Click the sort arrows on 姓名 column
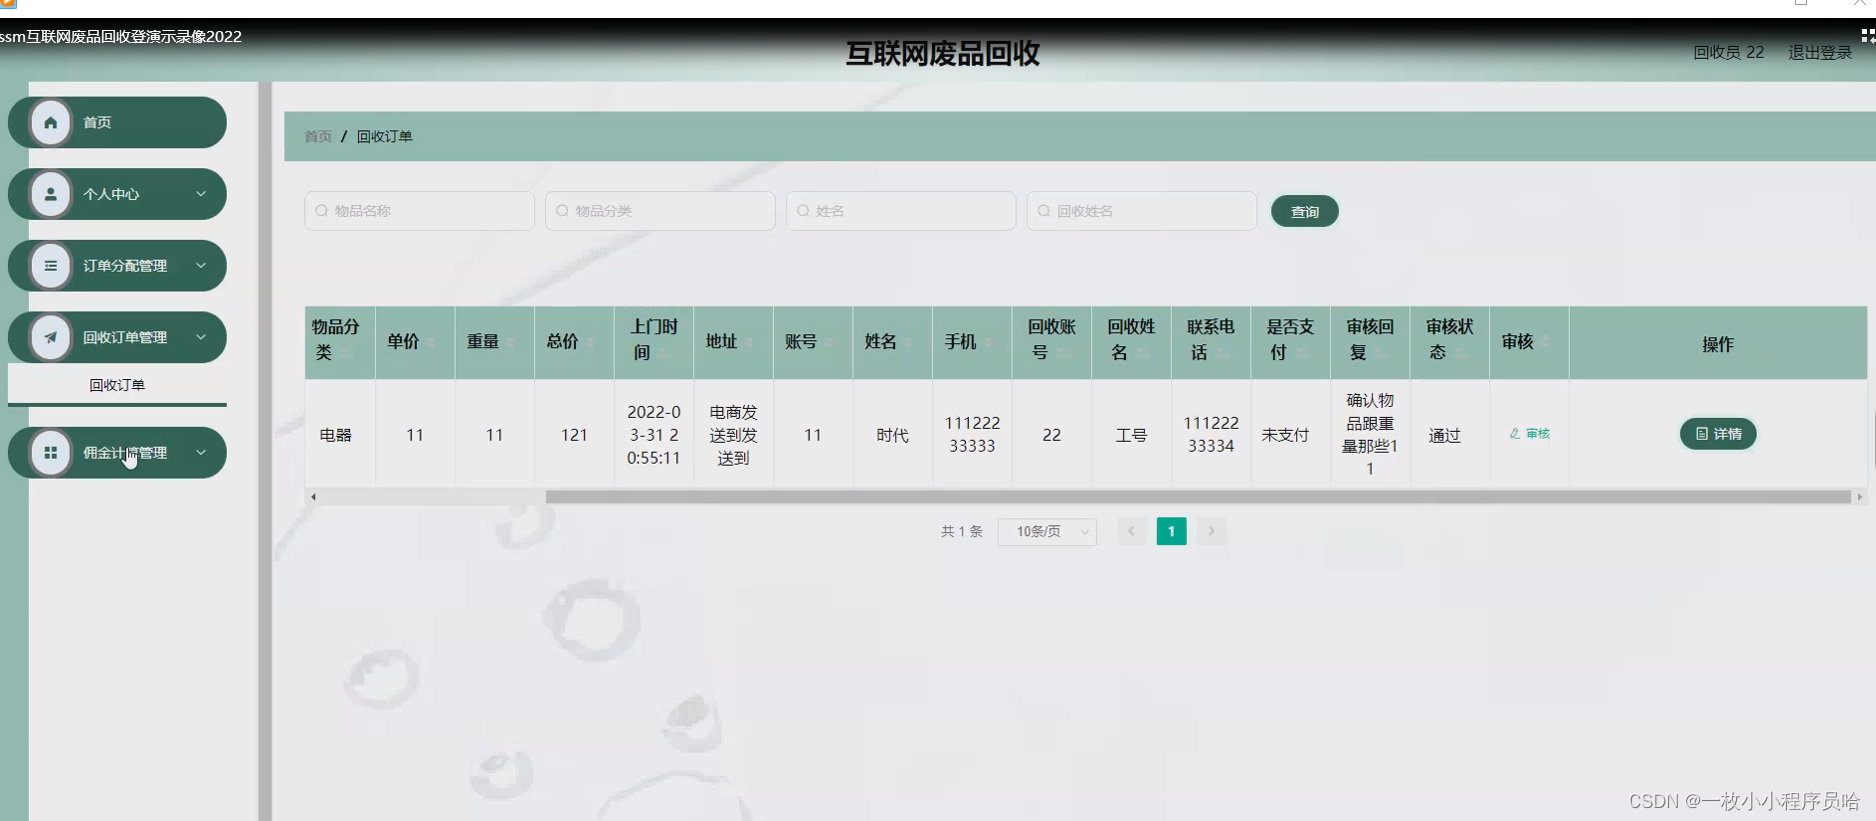This screenshot has height=821, width=1876. 908,342
